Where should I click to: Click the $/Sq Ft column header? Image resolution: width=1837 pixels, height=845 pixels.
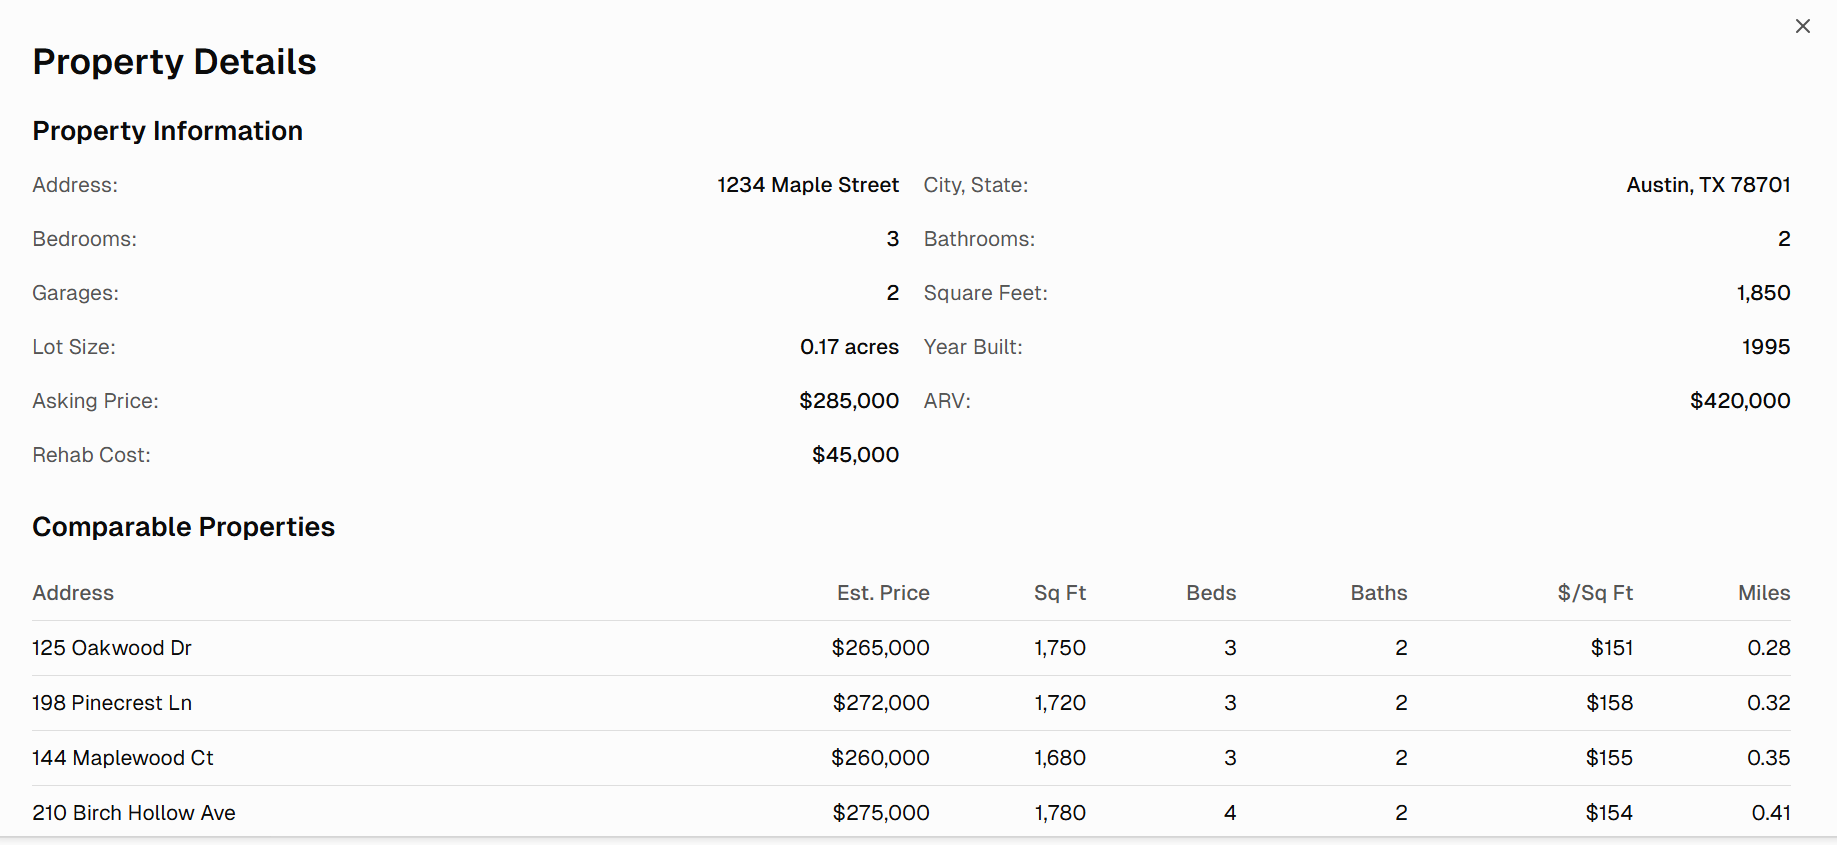(1594, 593)
